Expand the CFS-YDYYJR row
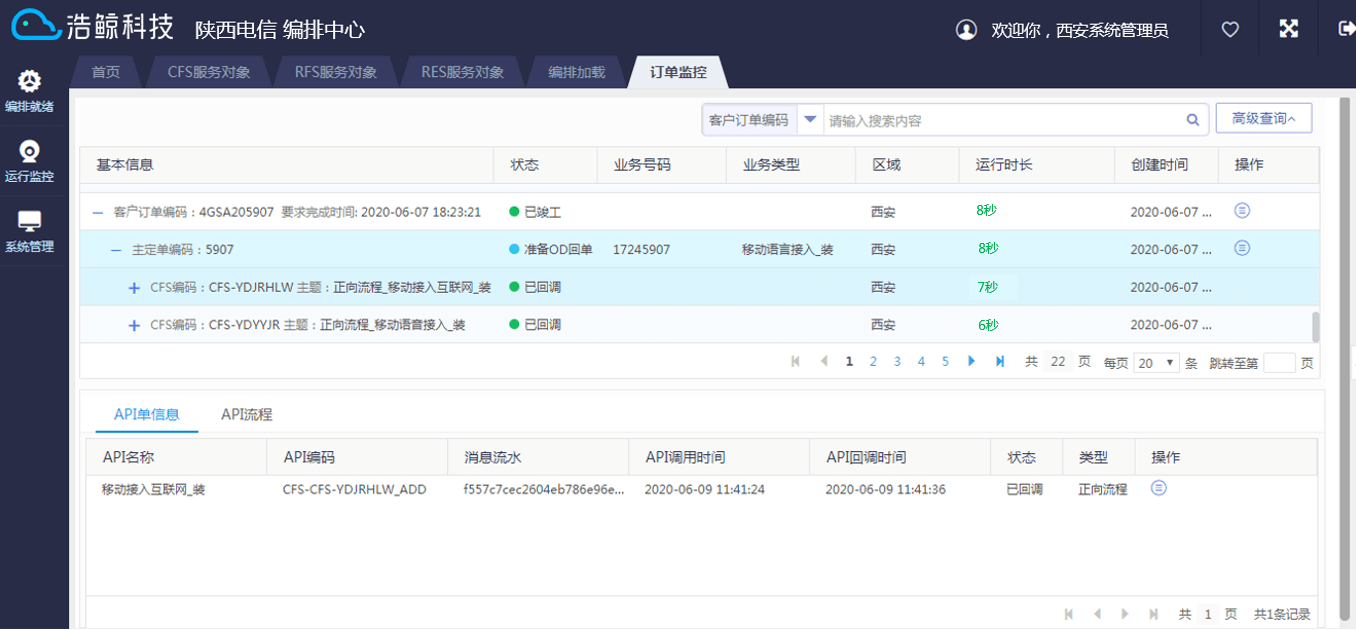Image resolution: width=1356 pixels, height=630 pixels. 134,325
